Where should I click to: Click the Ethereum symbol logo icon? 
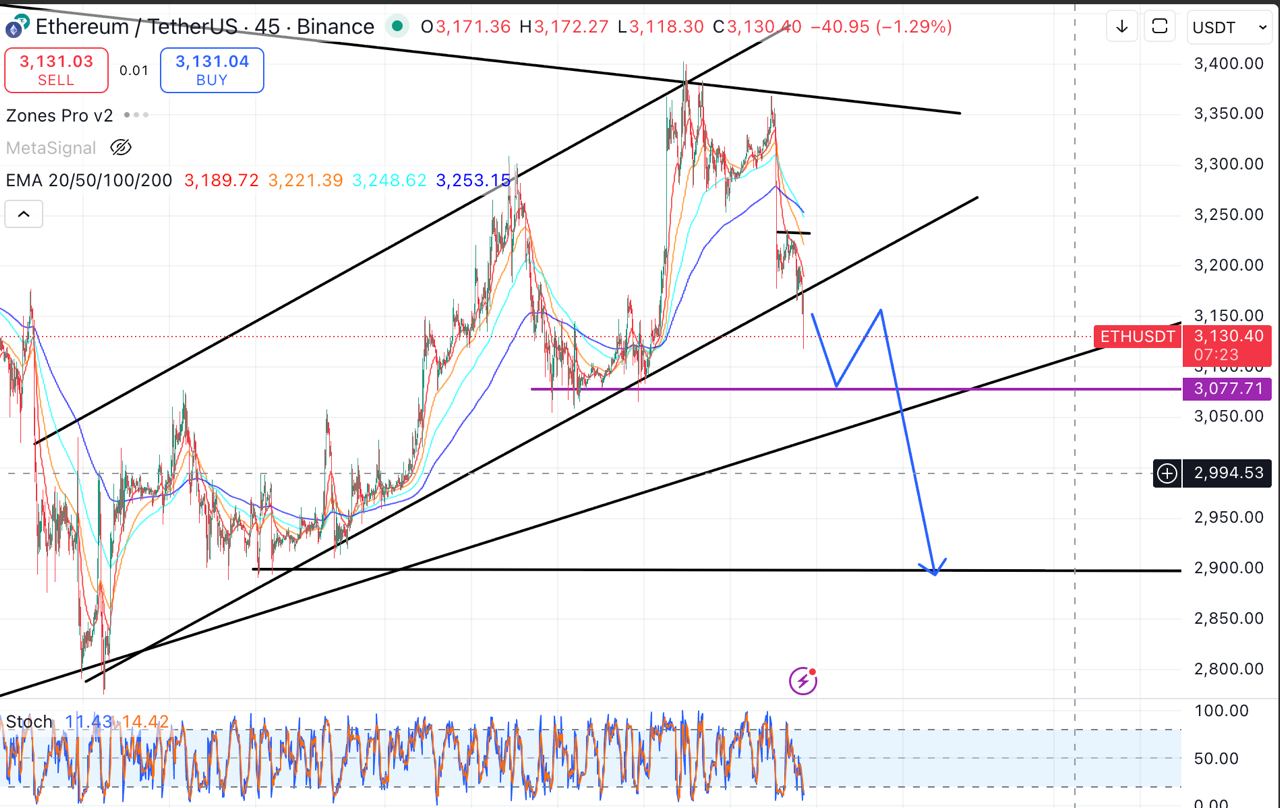(16, 27)
